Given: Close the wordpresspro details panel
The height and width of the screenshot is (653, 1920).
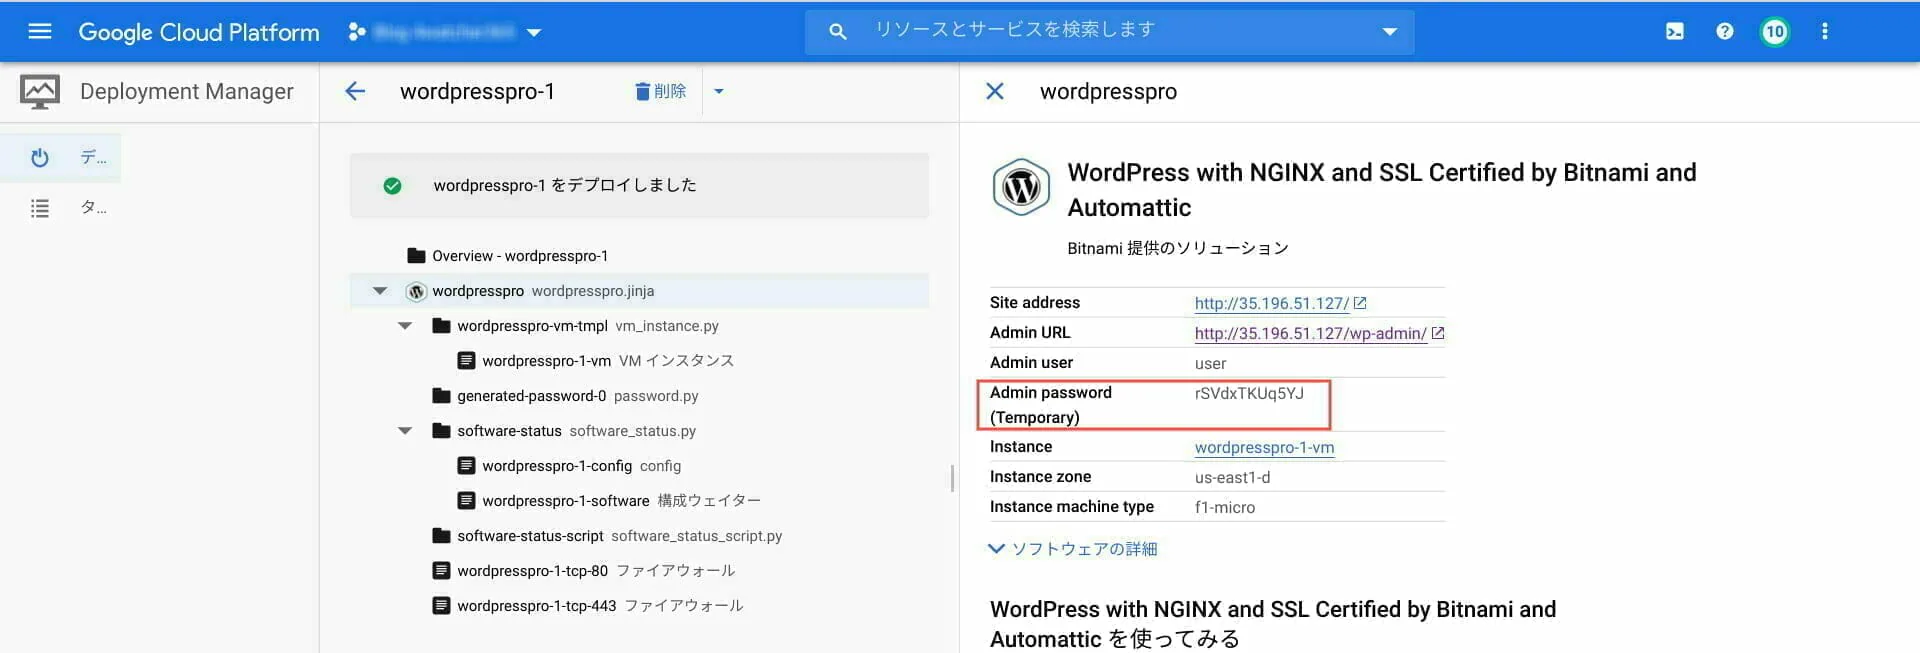Looking at the screenshot, I should point(995,92).
